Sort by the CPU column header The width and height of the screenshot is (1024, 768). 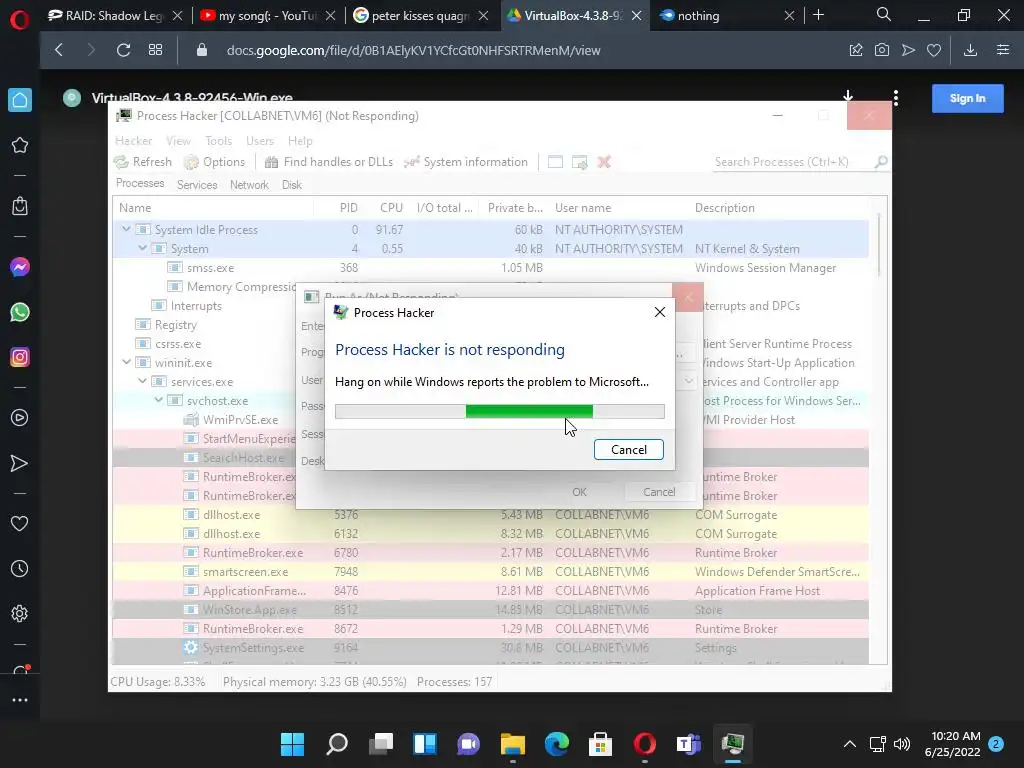pyautogui.click(x=391, y=208)
